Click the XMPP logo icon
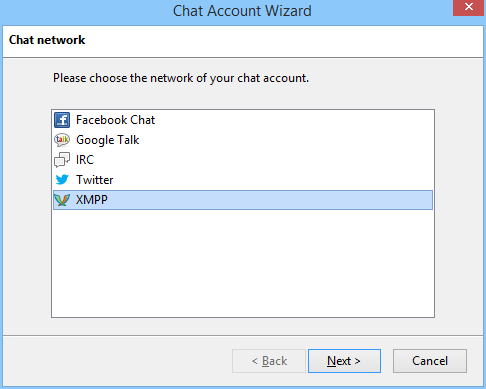 (62, 200)
